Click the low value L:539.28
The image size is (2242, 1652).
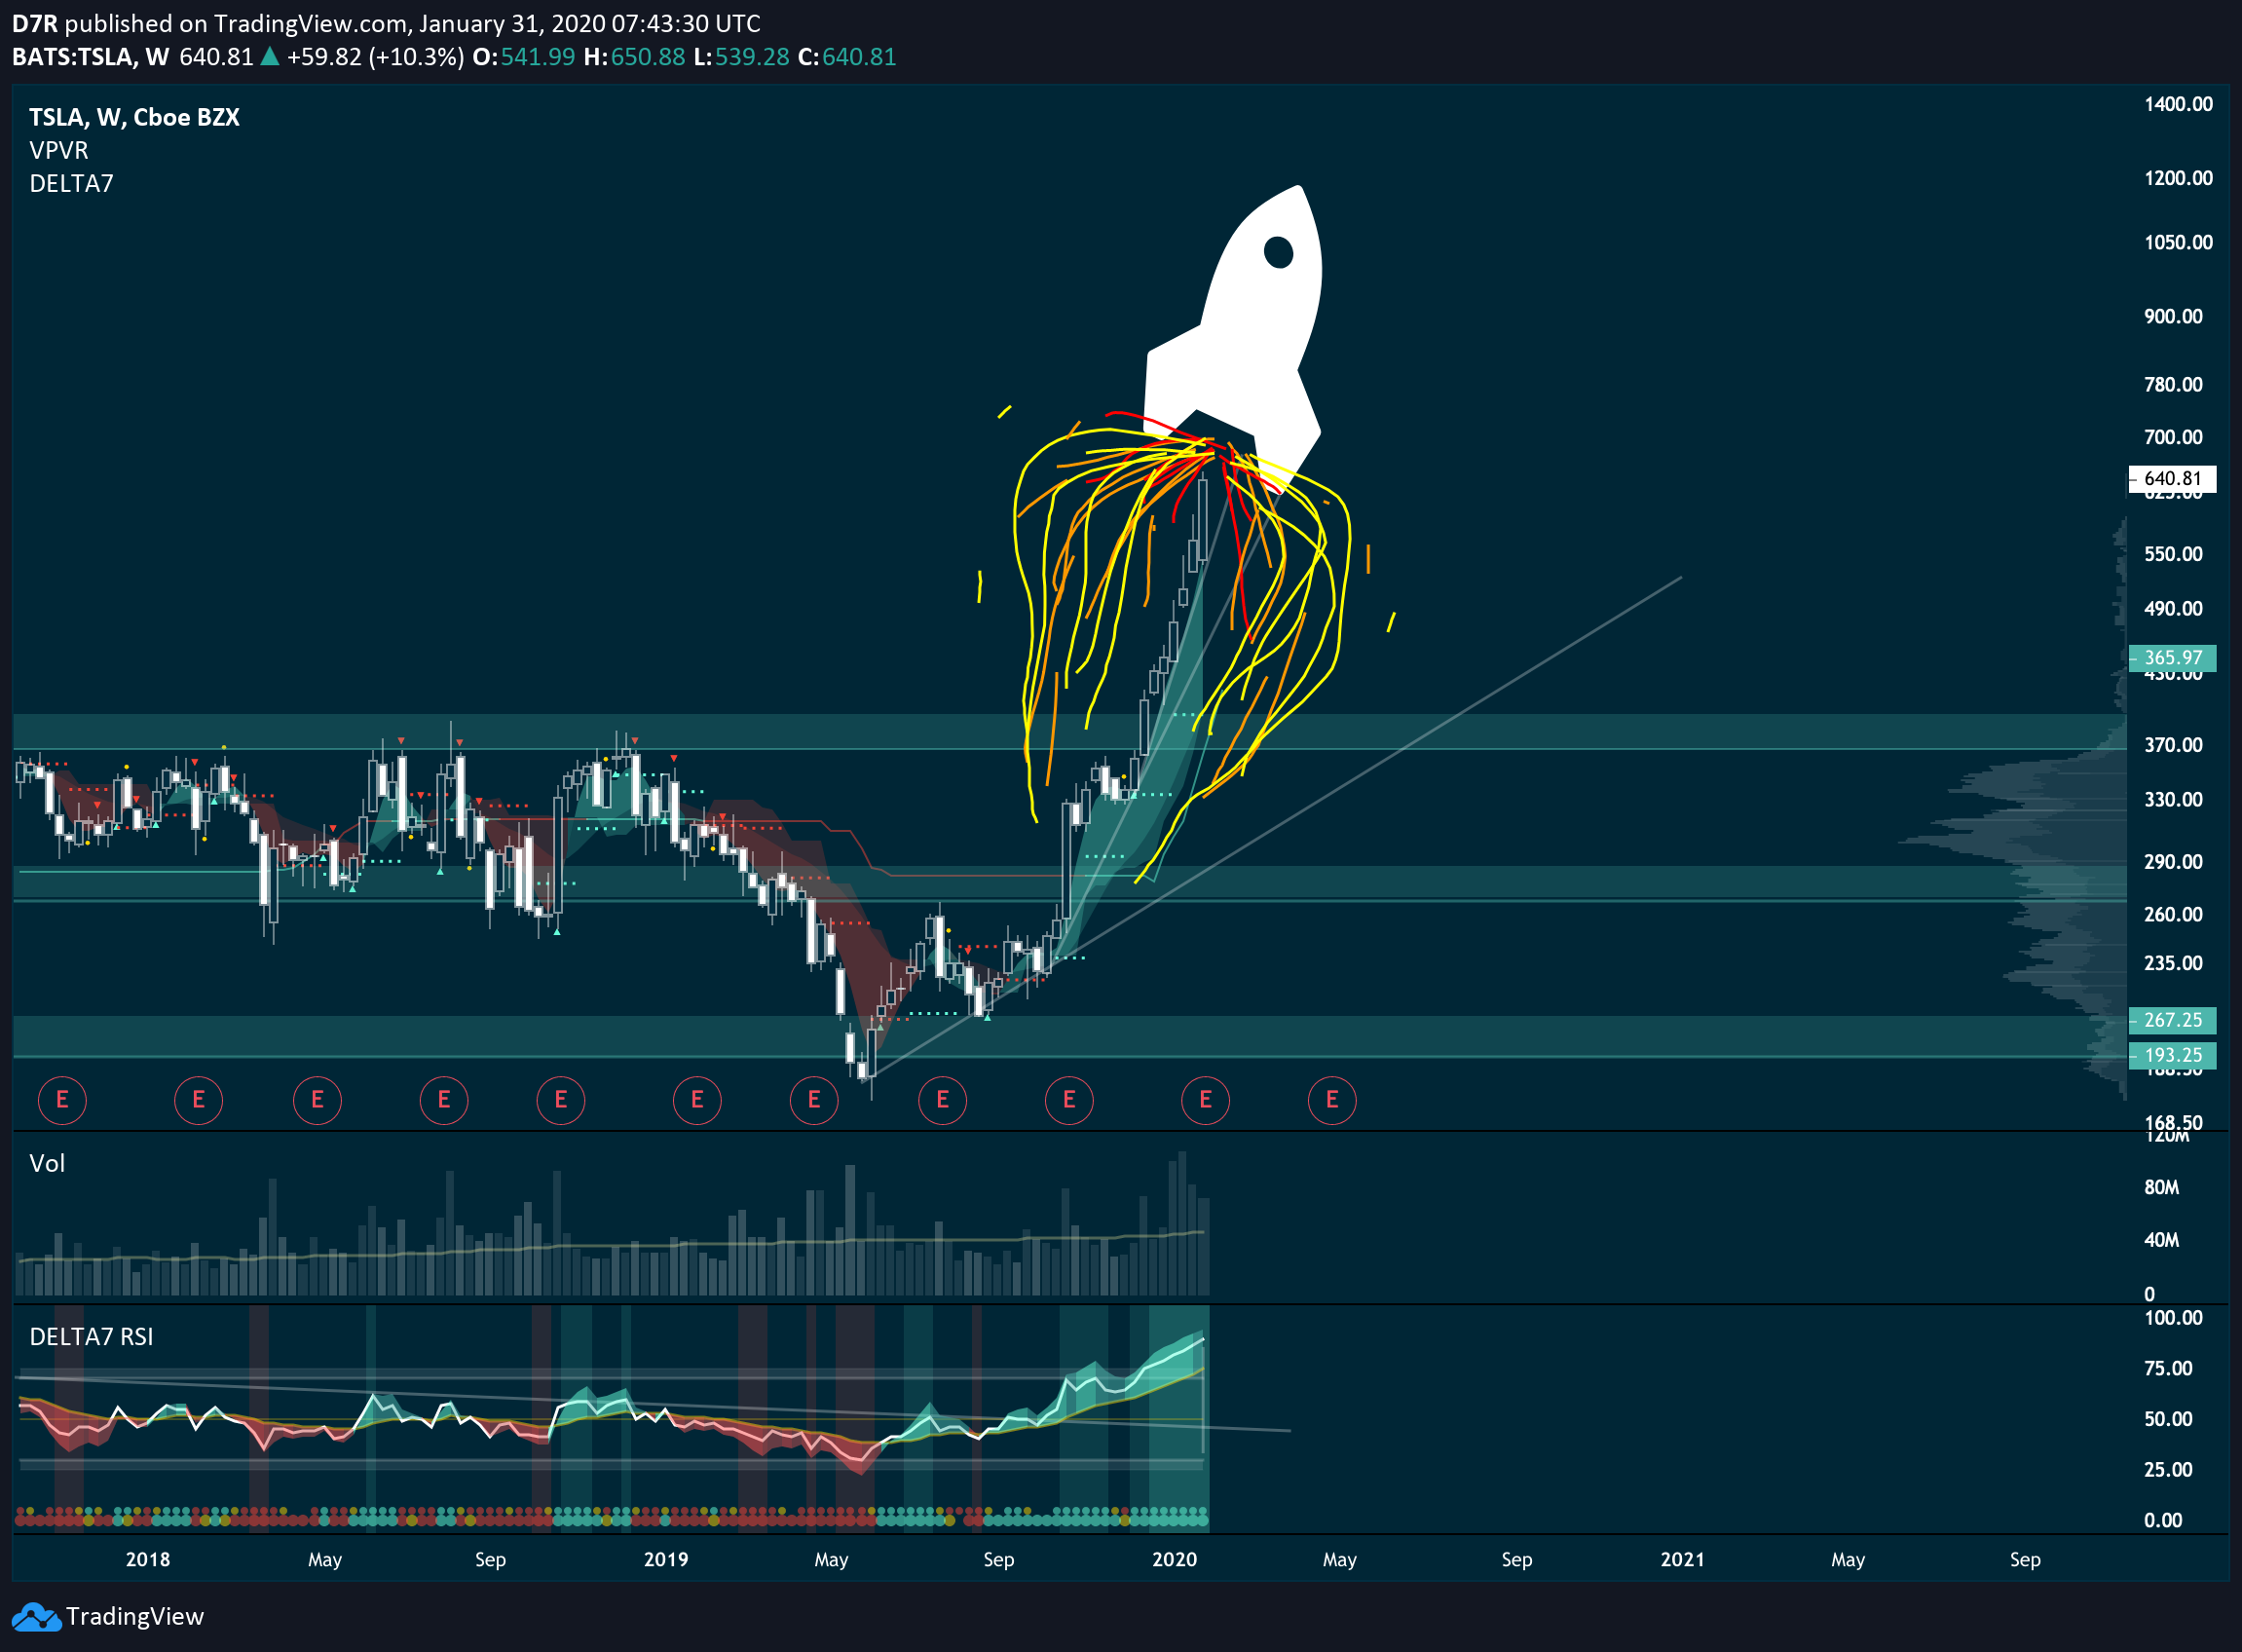pyautogui.click(x=741, y=57)
